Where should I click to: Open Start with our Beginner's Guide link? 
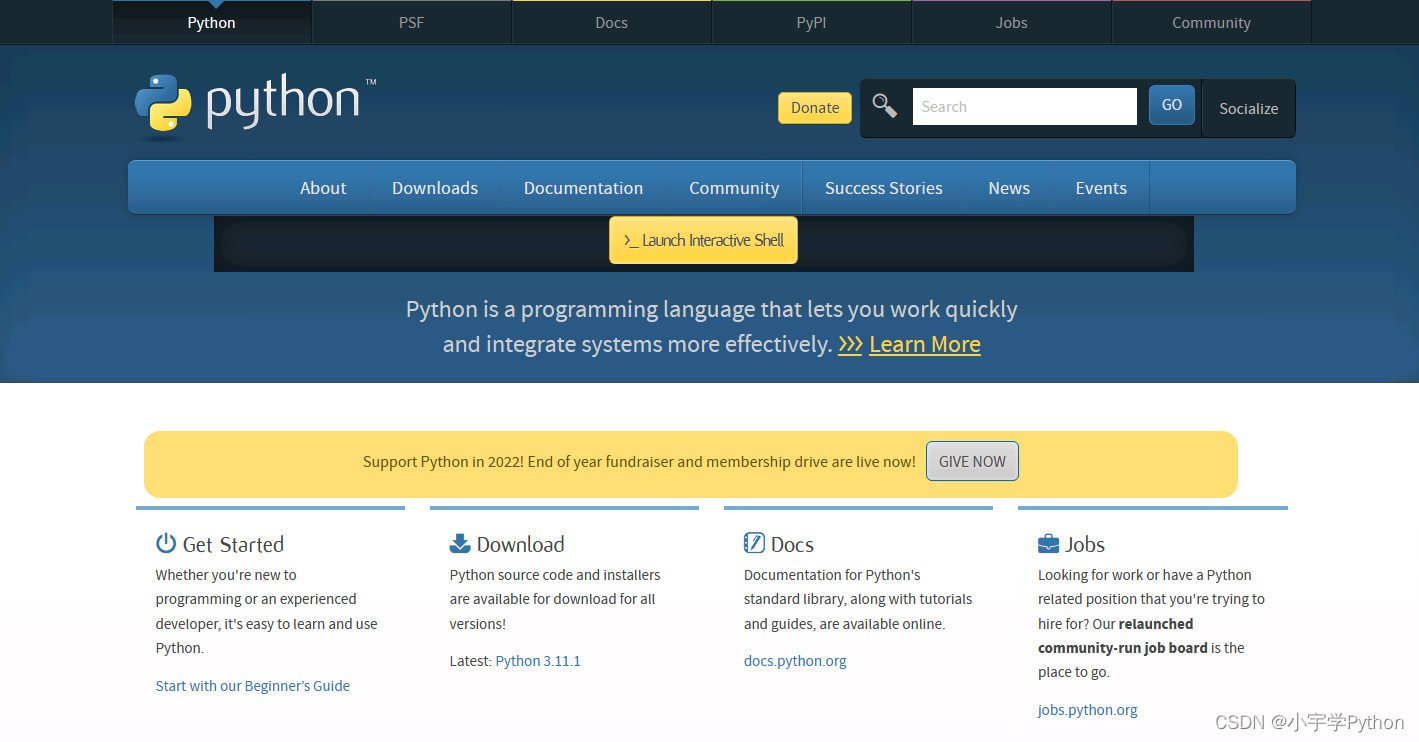click(x=253, y=686)
